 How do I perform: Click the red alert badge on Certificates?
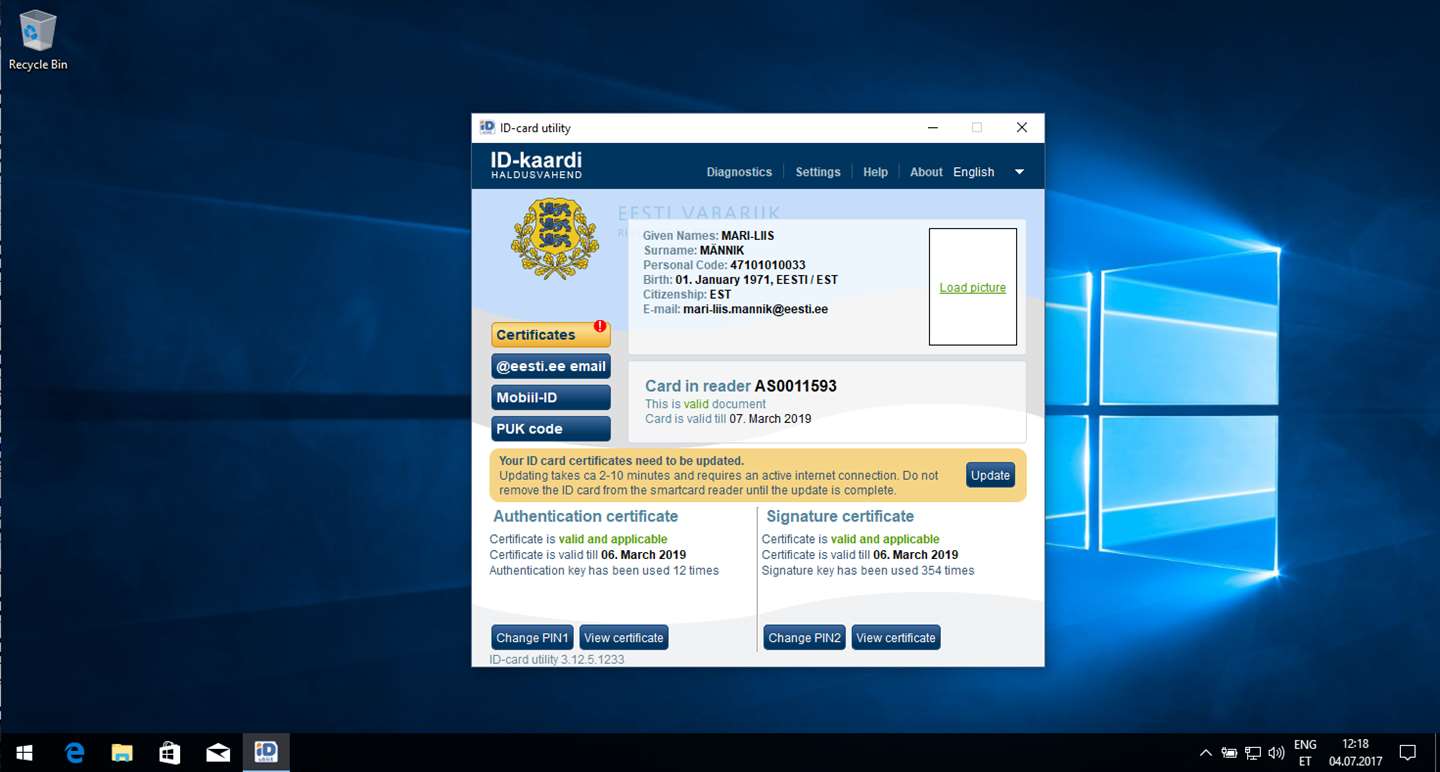point(600,326)
